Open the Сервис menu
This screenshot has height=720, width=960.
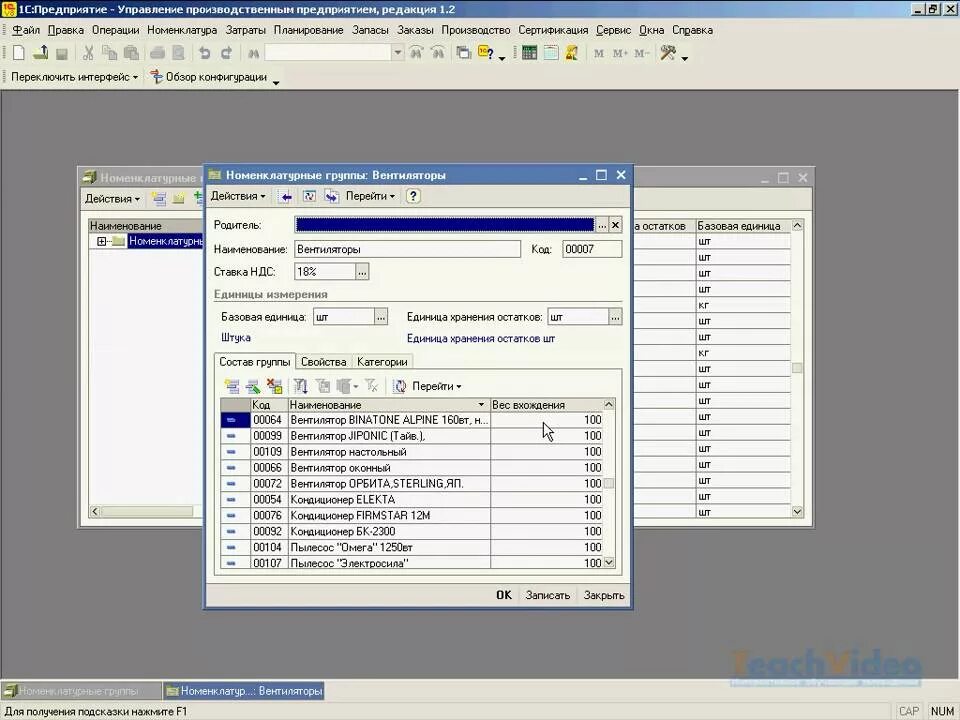[x=613, y=30]
